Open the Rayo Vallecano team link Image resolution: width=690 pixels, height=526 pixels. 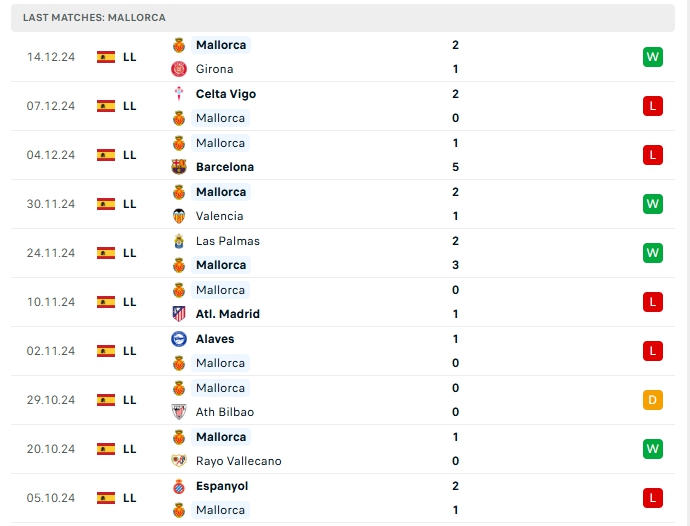[238, 461]
